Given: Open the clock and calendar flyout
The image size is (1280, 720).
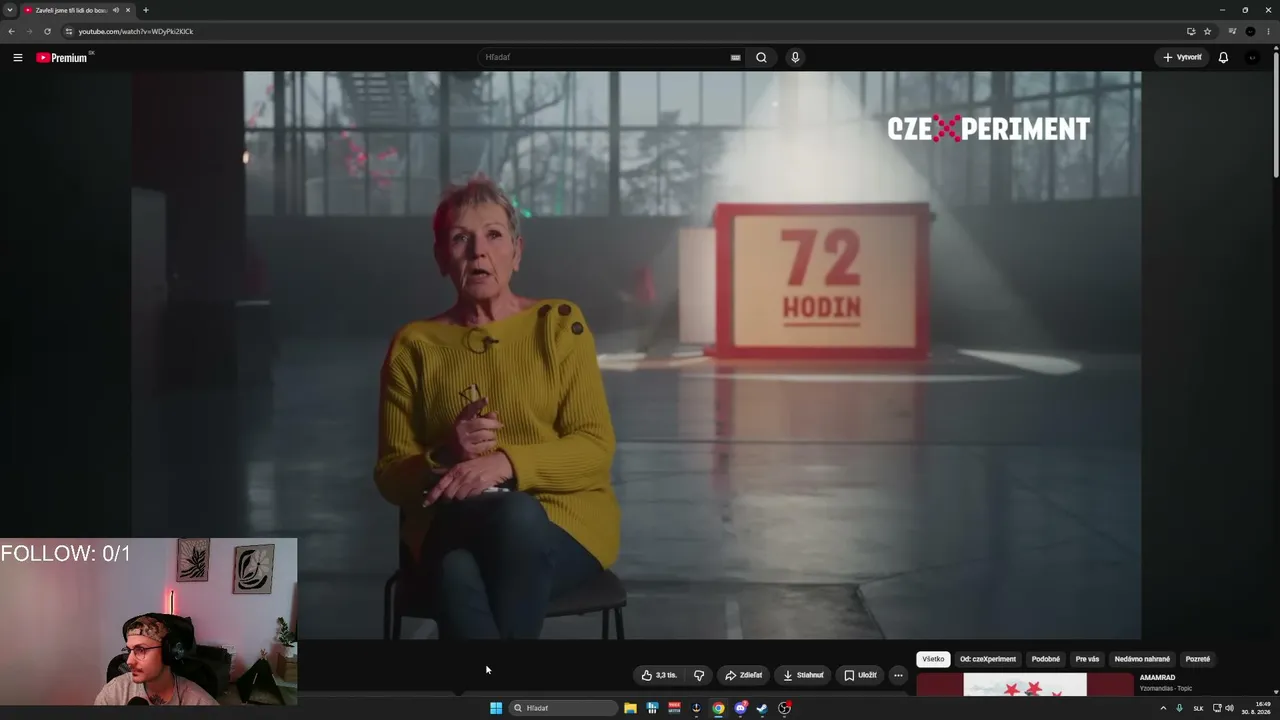Looking at the screenshot, I should [x=1256, y=708].
